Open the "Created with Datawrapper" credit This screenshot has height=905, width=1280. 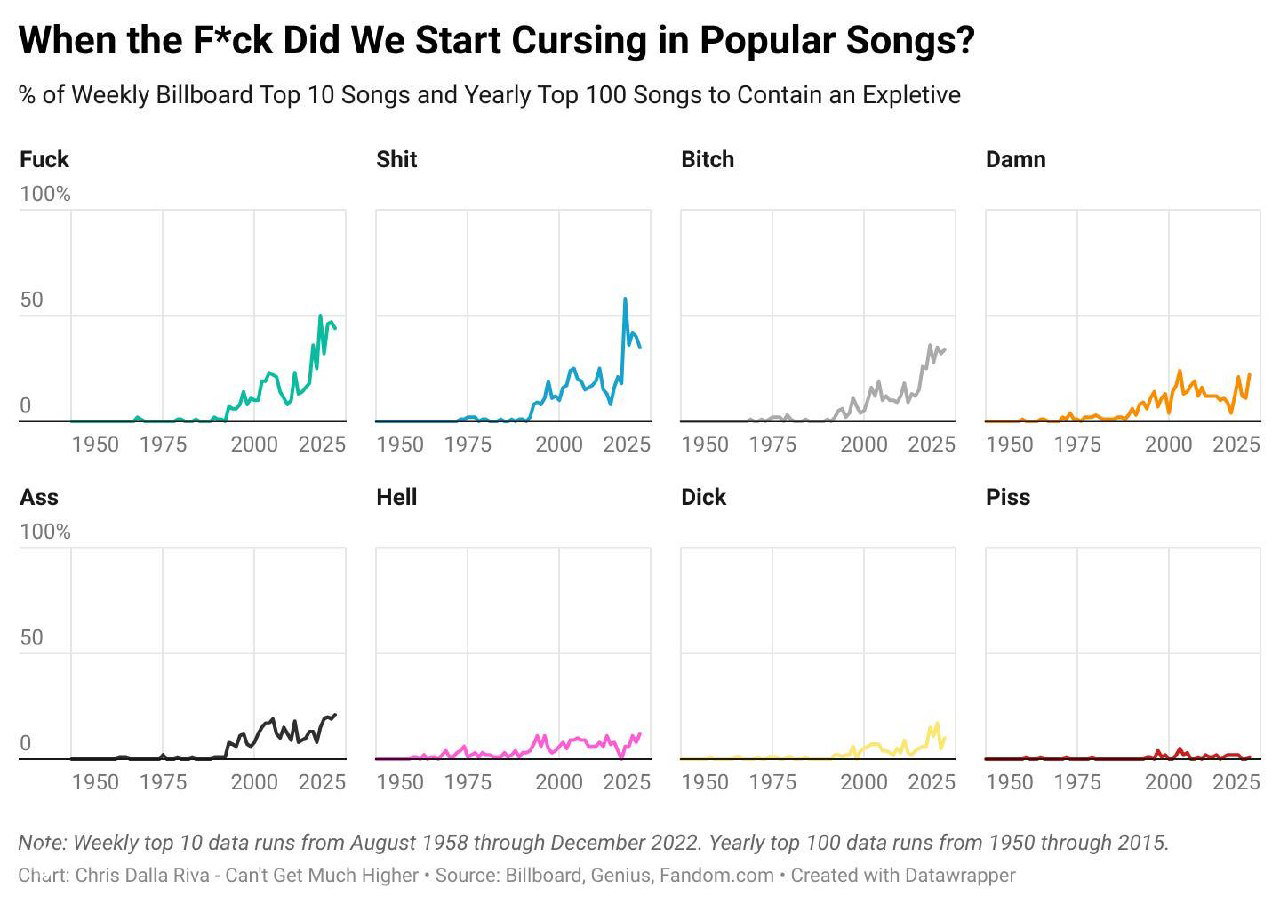(x=903, y=875)
